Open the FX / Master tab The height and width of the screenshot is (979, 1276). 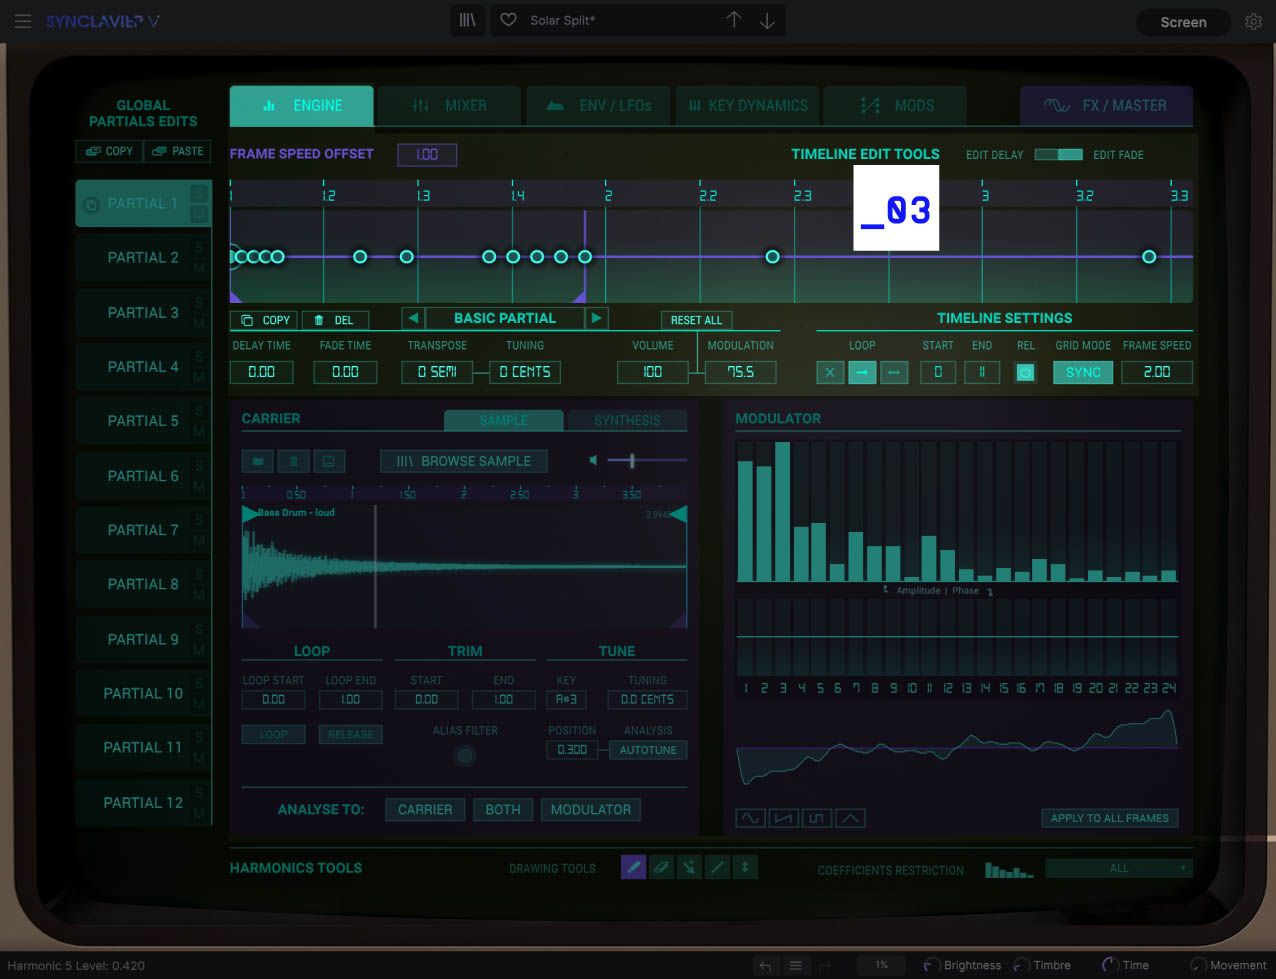[1106, 105]
